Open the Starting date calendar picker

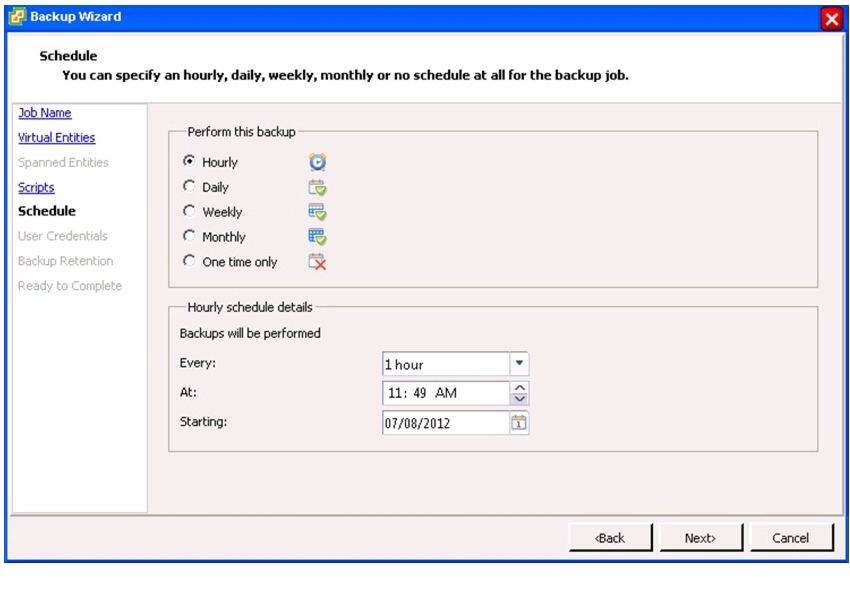point(519,423)
